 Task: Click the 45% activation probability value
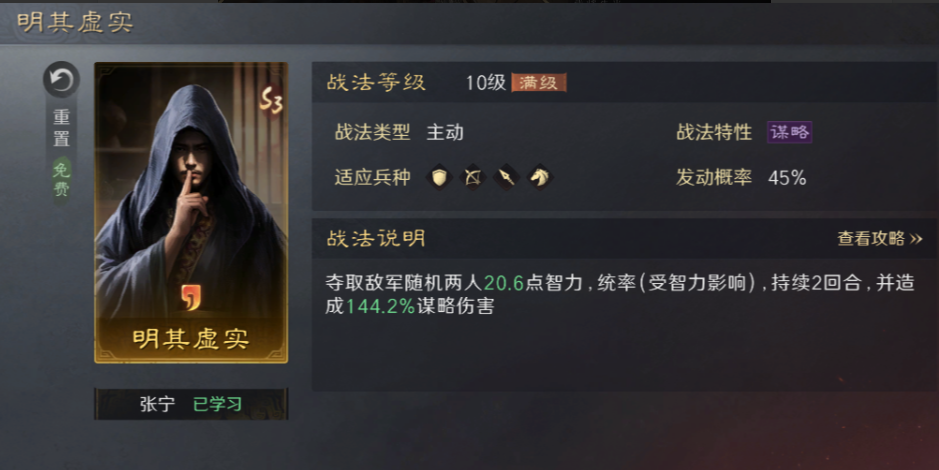point(787,178)
